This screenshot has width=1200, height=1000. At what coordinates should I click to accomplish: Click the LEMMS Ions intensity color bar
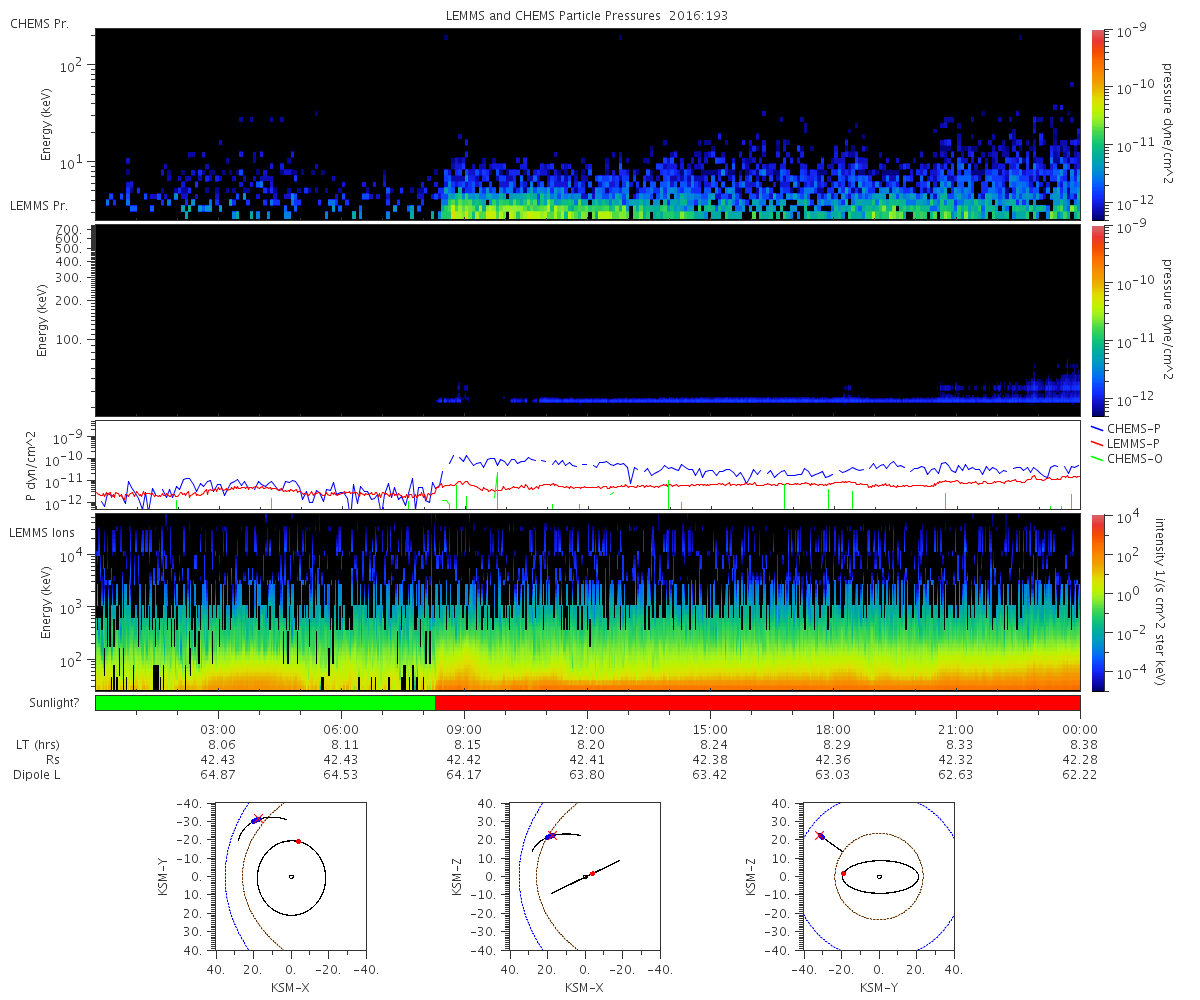[x=1098, y=603]
